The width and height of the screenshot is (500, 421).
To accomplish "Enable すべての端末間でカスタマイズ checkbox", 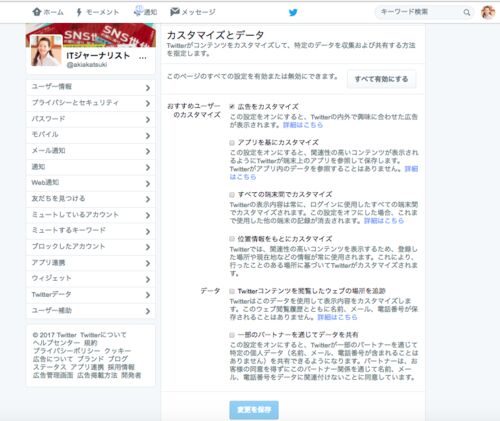I will pos(232,195).
